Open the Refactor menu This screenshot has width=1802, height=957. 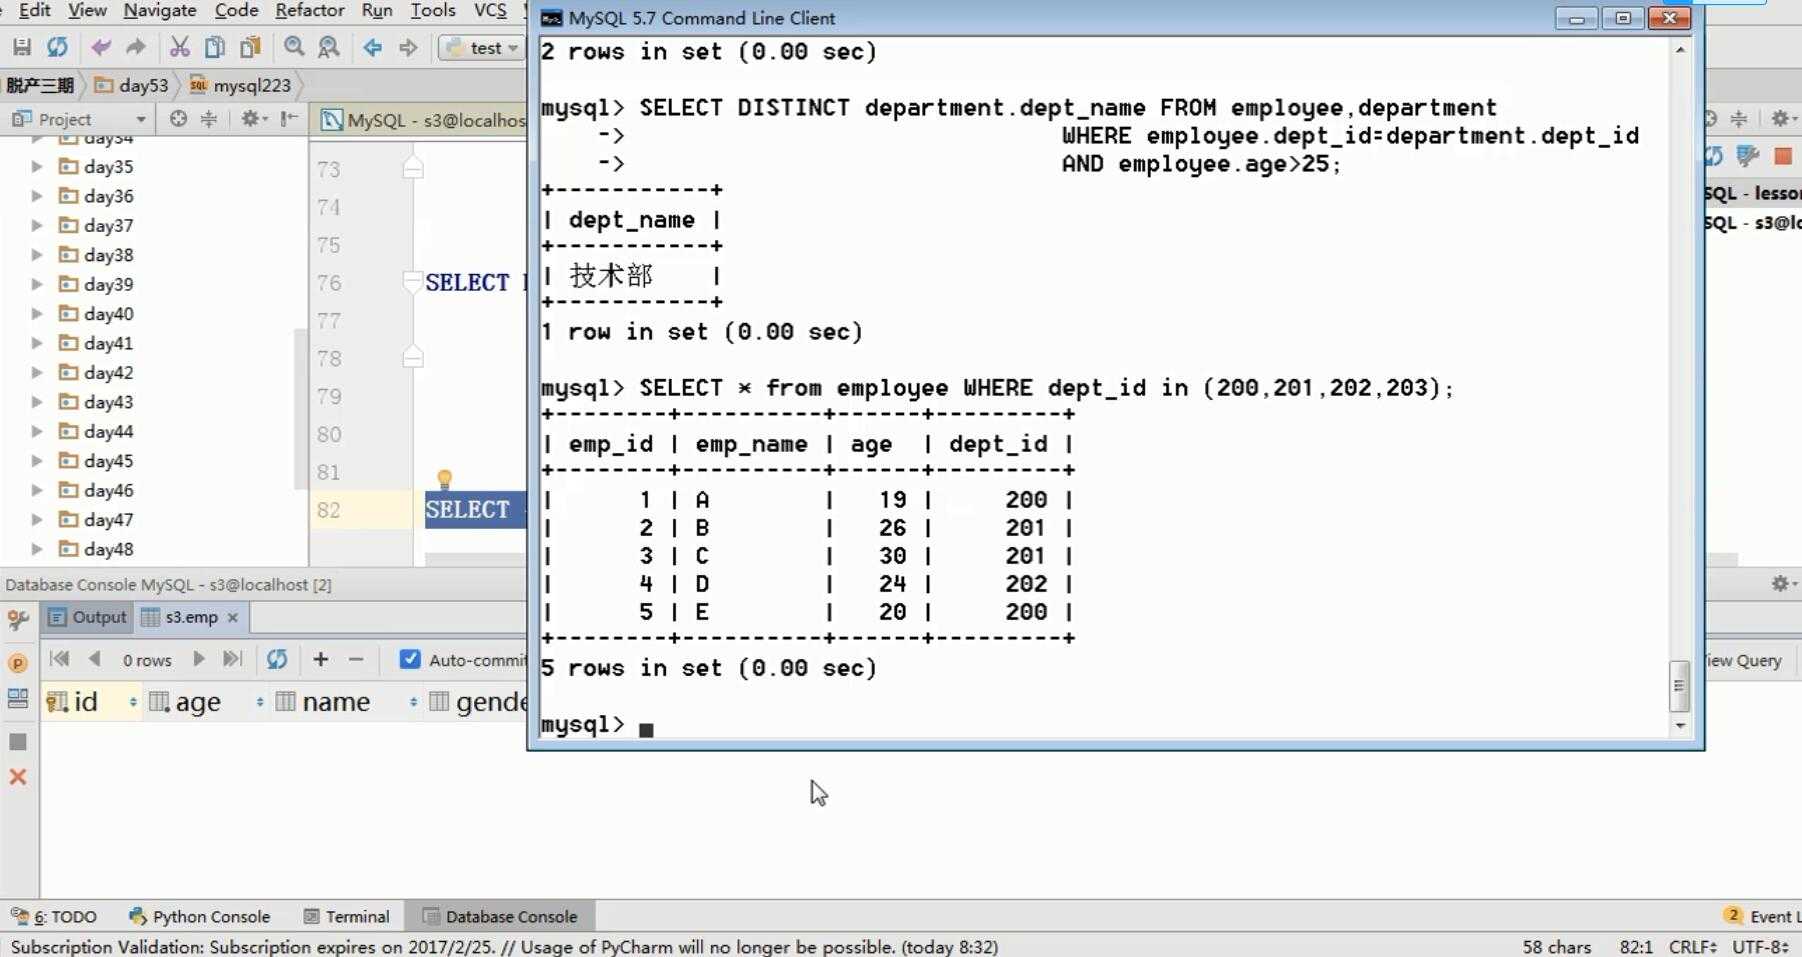pos(309,10)
